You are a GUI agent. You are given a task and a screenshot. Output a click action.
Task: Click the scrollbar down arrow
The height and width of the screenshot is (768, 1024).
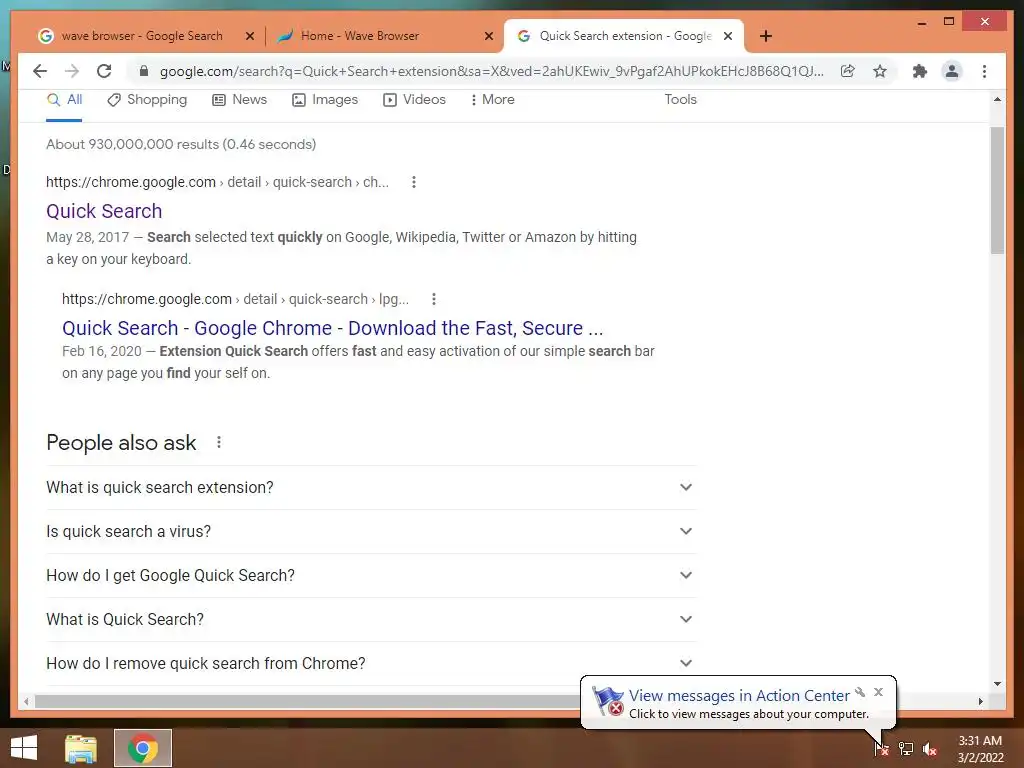997,684
